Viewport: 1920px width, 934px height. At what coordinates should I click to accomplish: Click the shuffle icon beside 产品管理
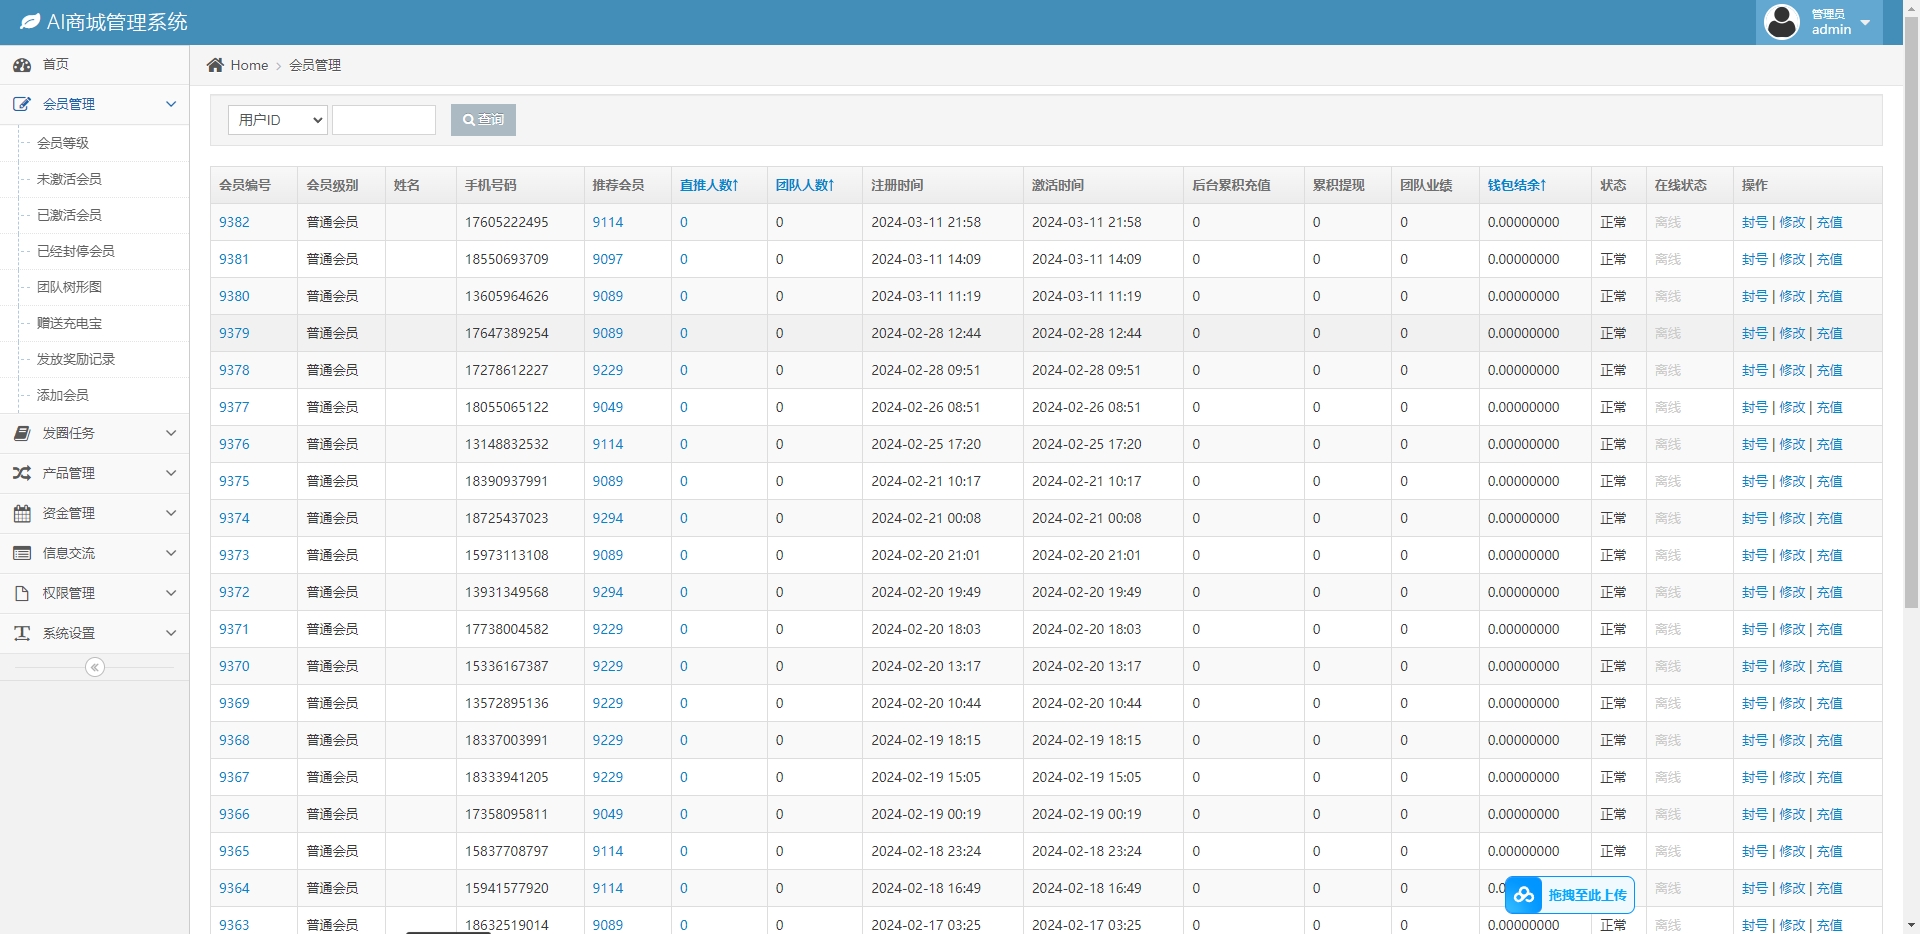(x=22, y=473)
